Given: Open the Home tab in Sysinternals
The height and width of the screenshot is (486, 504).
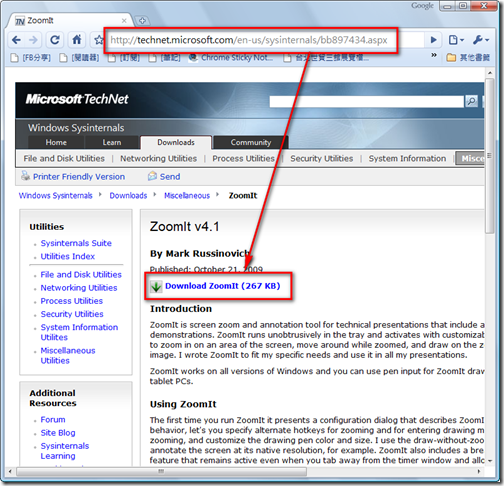Looking at the screenshot, I should [56, 142].
